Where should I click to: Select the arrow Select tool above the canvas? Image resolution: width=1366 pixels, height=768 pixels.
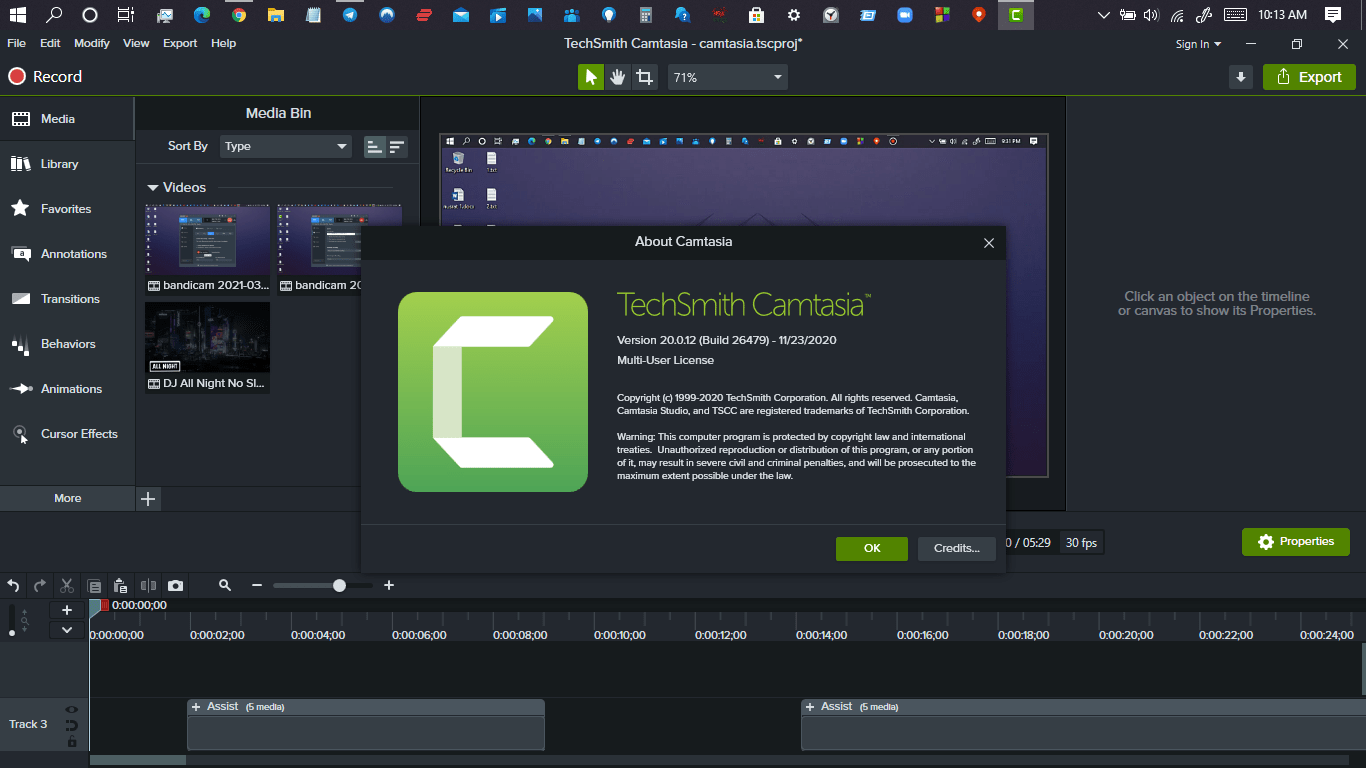point(591,77)
